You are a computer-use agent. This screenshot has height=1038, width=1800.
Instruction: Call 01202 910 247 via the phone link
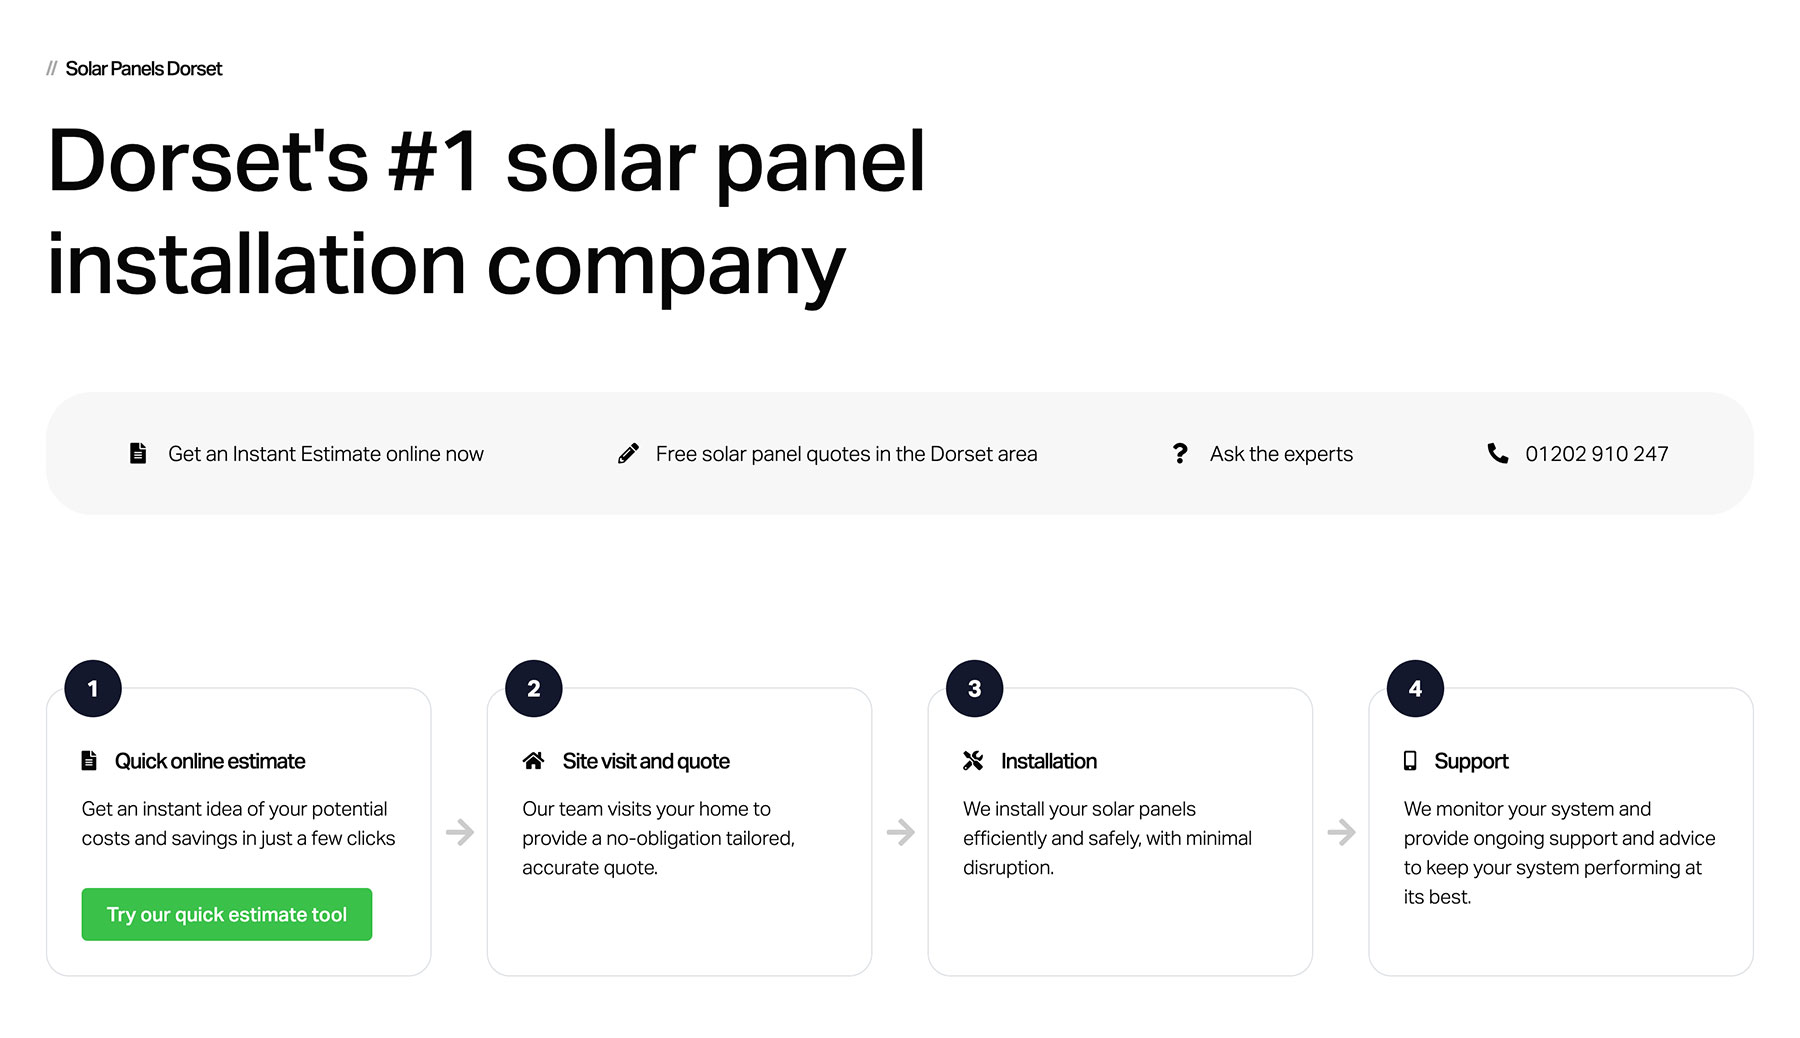point(1596,453)
